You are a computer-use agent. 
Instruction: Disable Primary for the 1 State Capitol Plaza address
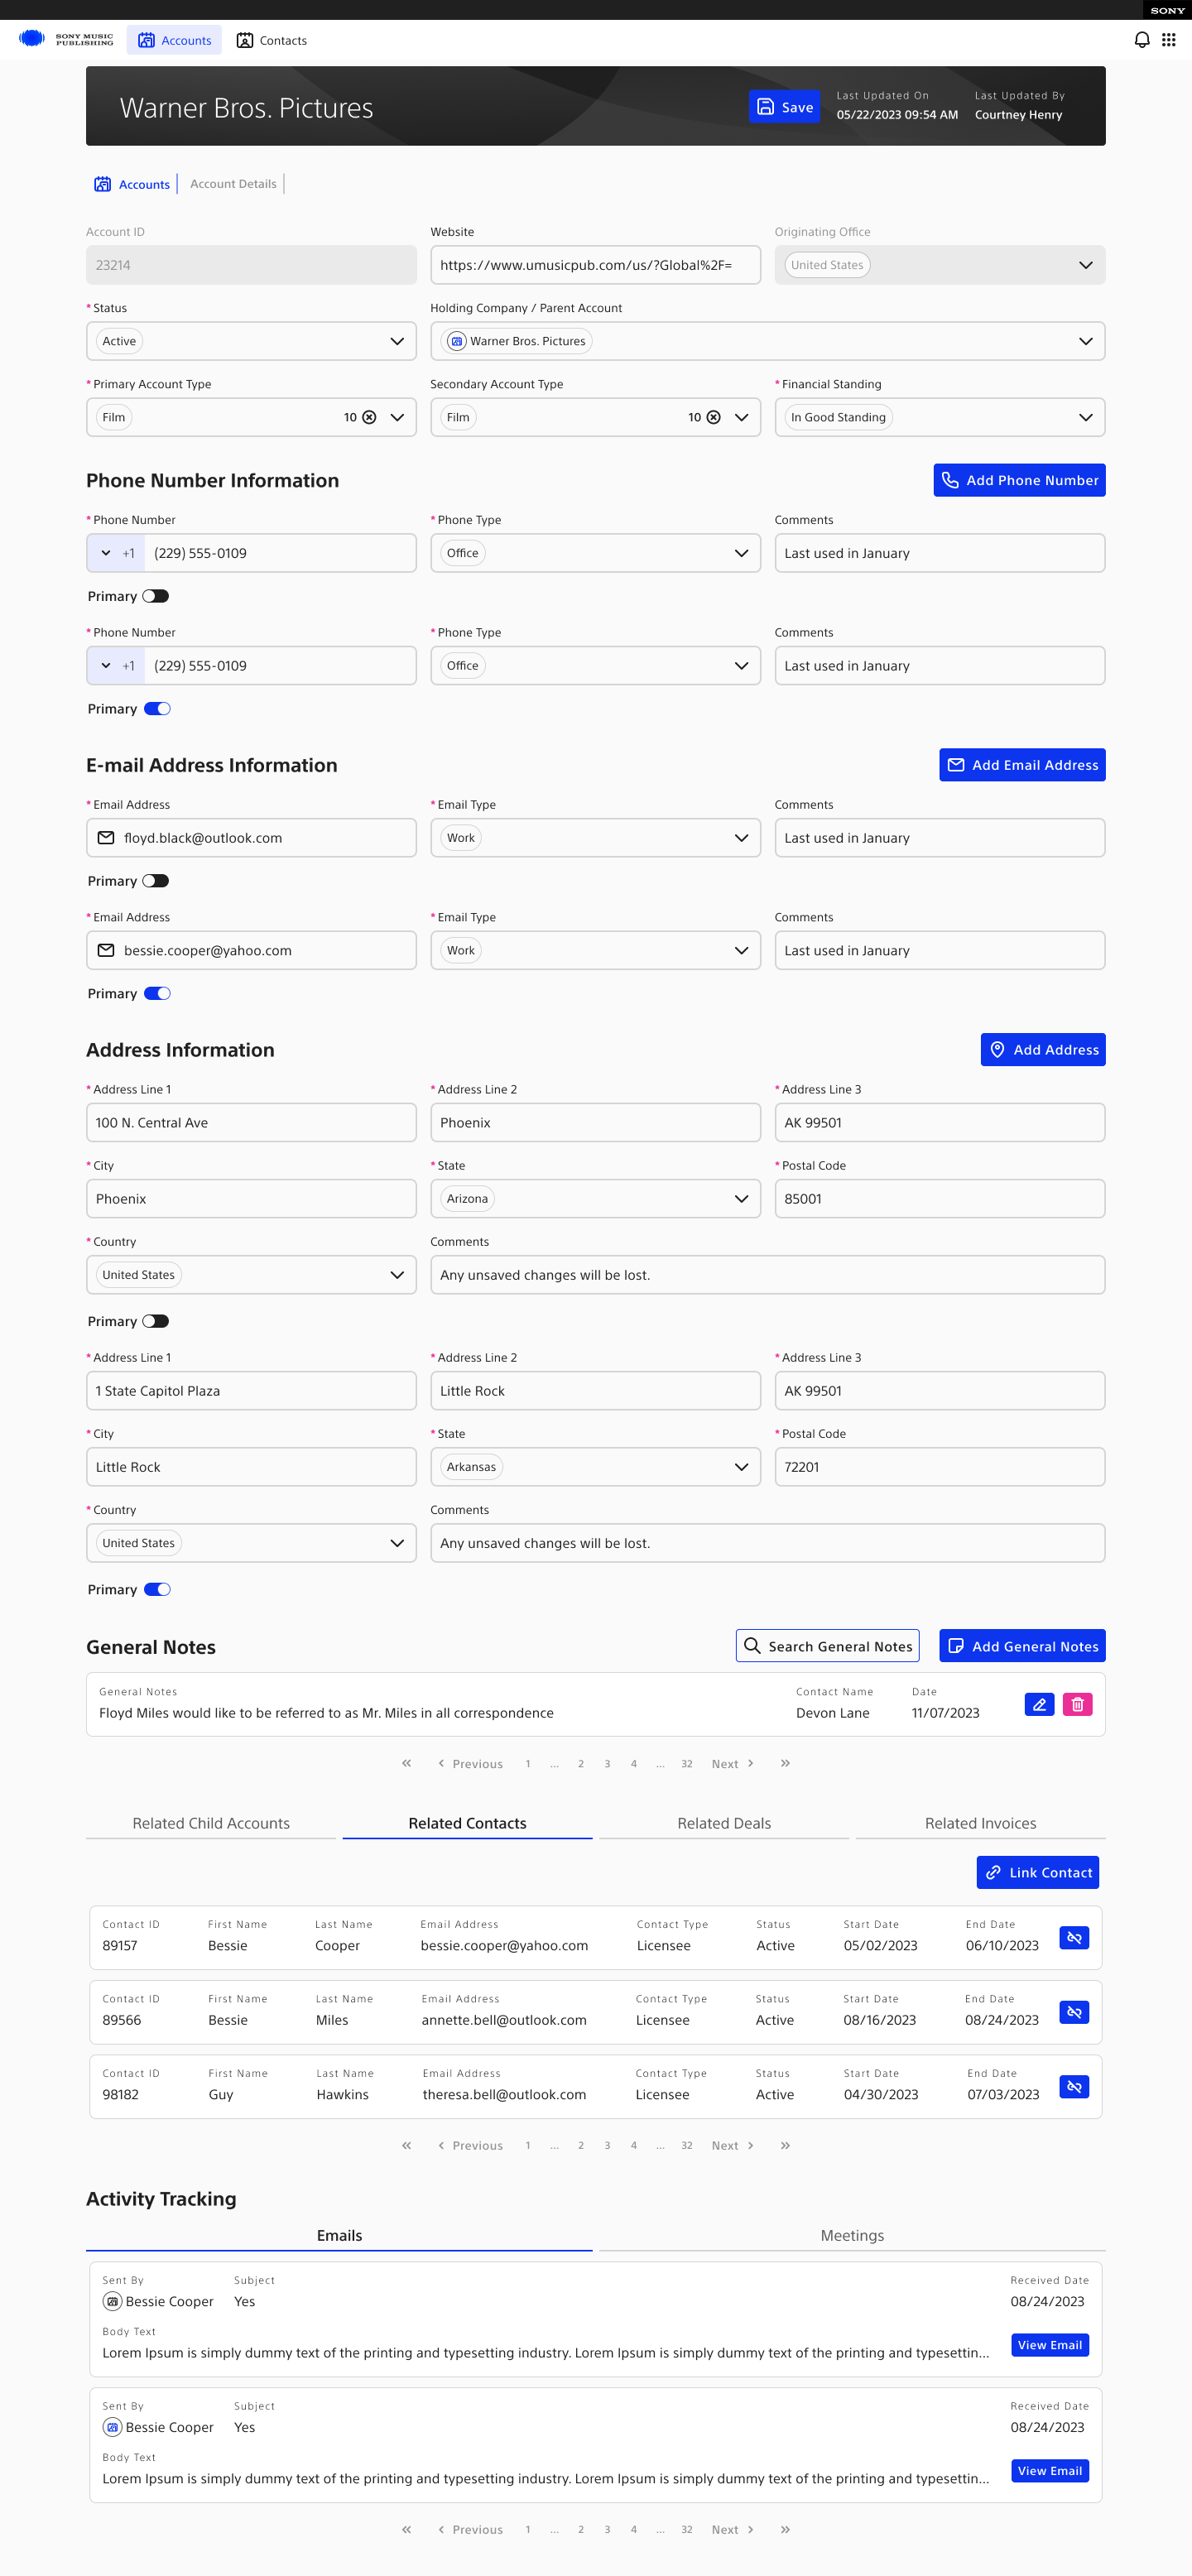point(157,1589)
